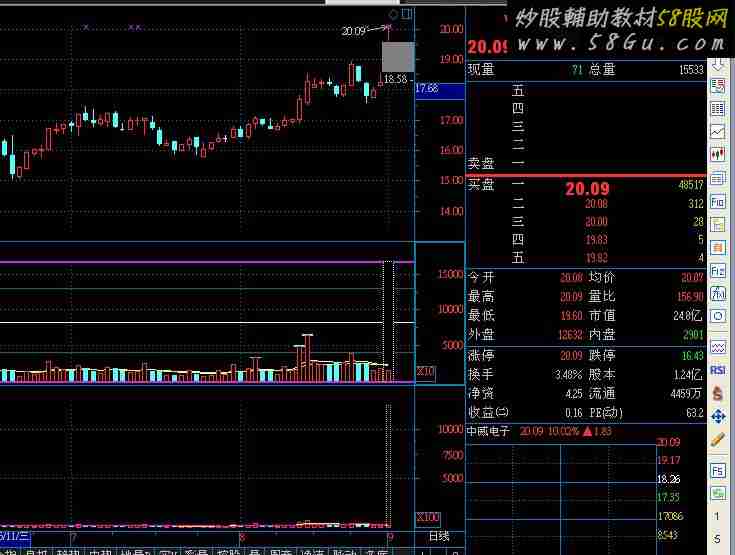Click the large red 20.0 price header
The width and height of the screenshot is (735, 555).
[x=487, y=47]
